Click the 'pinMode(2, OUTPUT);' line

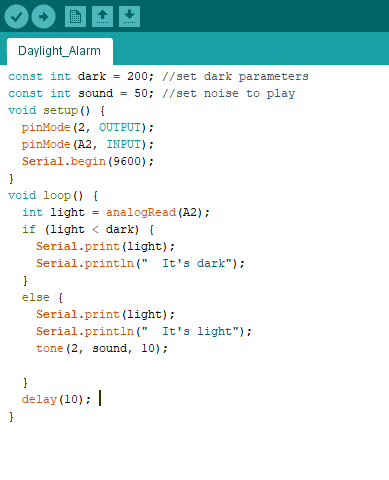88,127
